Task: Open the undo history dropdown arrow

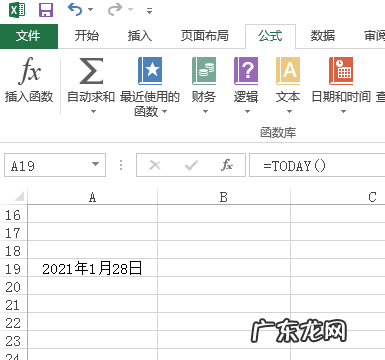Action: click(x=91, y=10)
